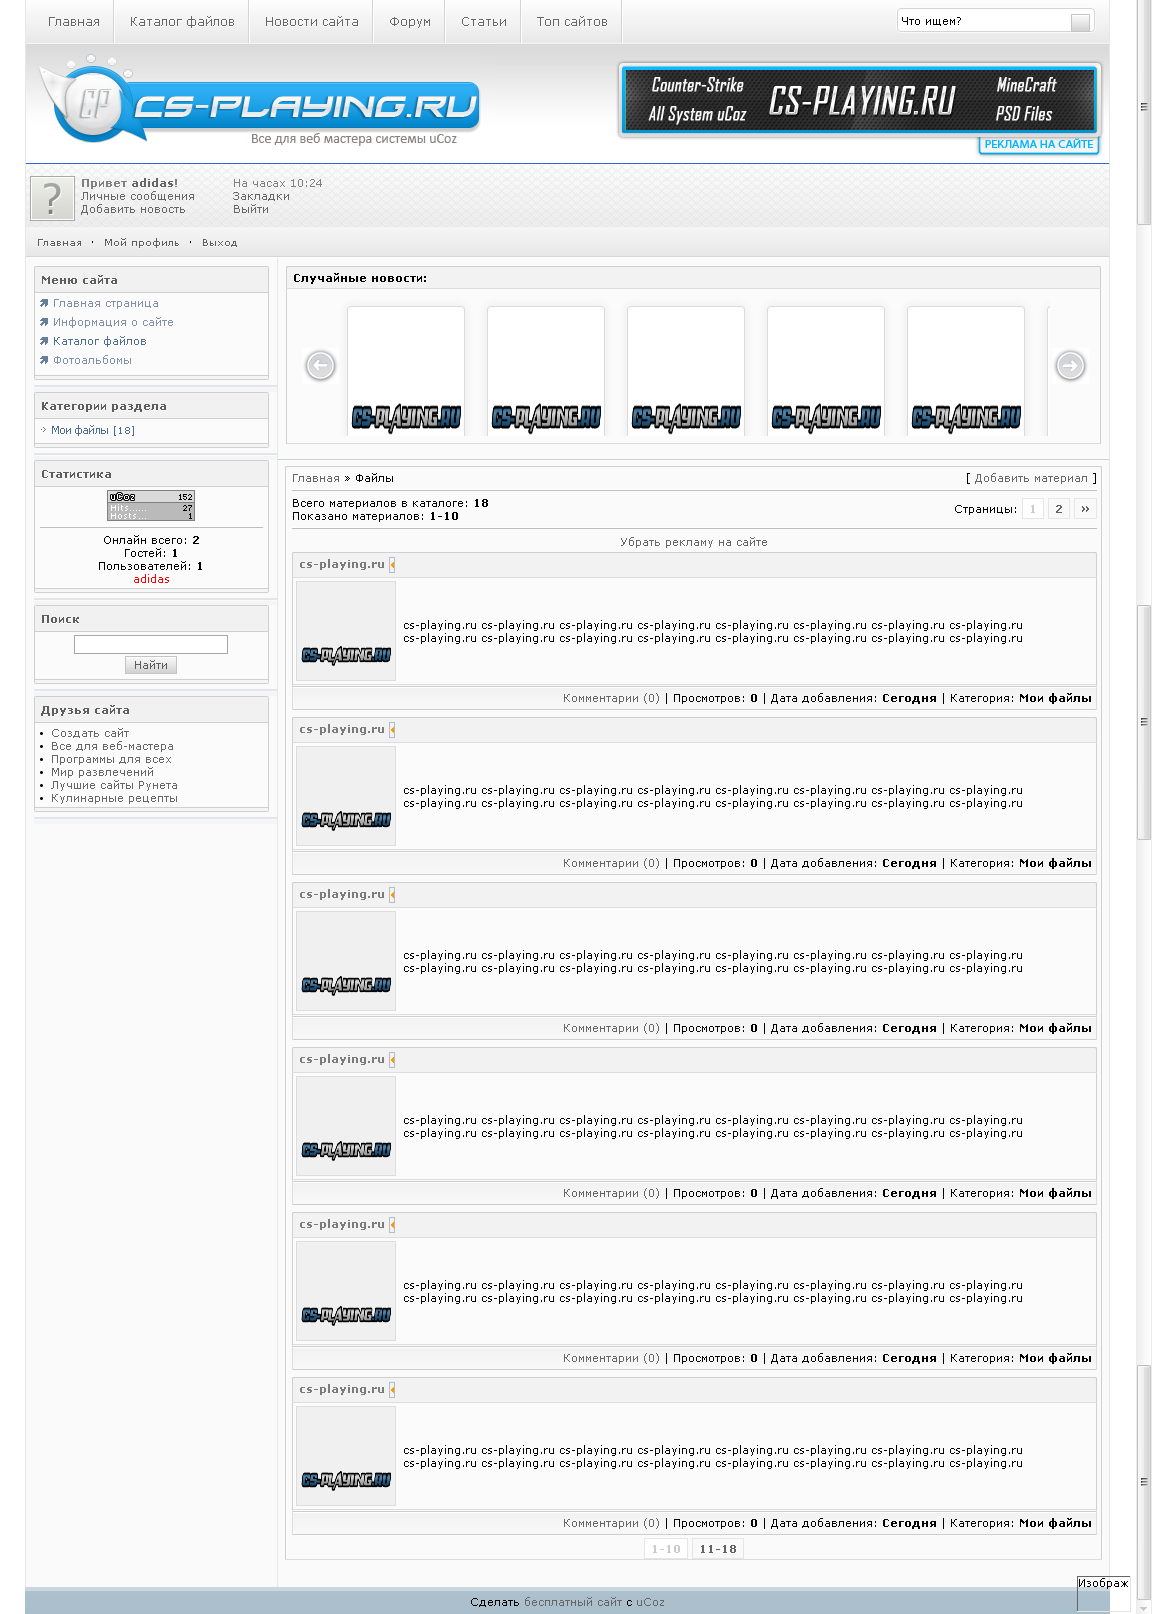Open Фотоальбомы sidebar link
Viewport: 1152px width, 1614px height.
92,360
